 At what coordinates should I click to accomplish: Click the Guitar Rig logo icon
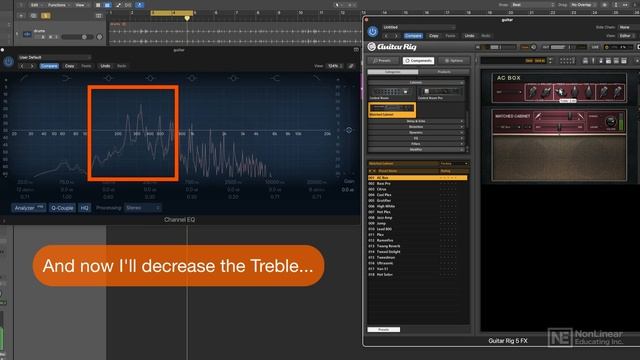click(x=371, y=47)
